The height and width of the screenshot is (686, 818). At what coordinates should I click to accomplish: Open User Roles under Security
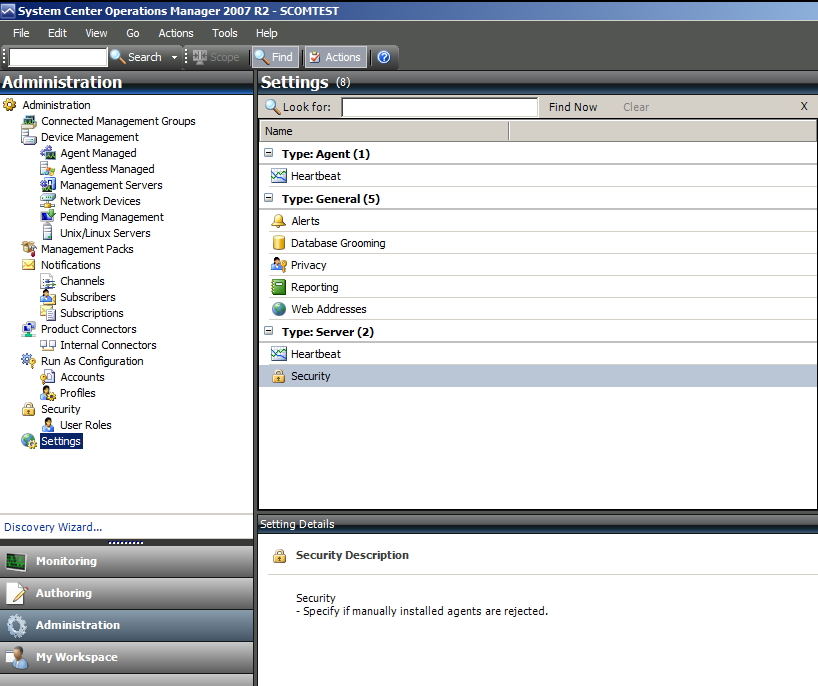click(x=85, y=425)
